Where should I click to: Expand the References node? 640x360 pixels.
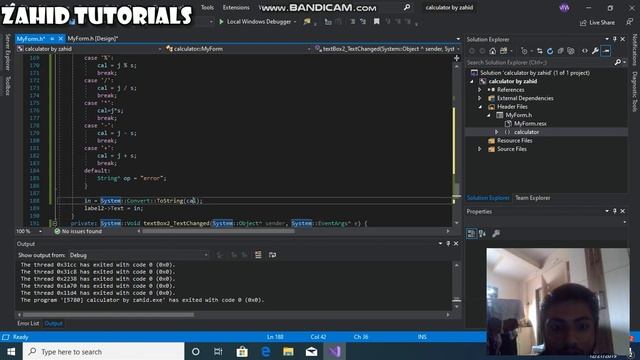point(480,90)
